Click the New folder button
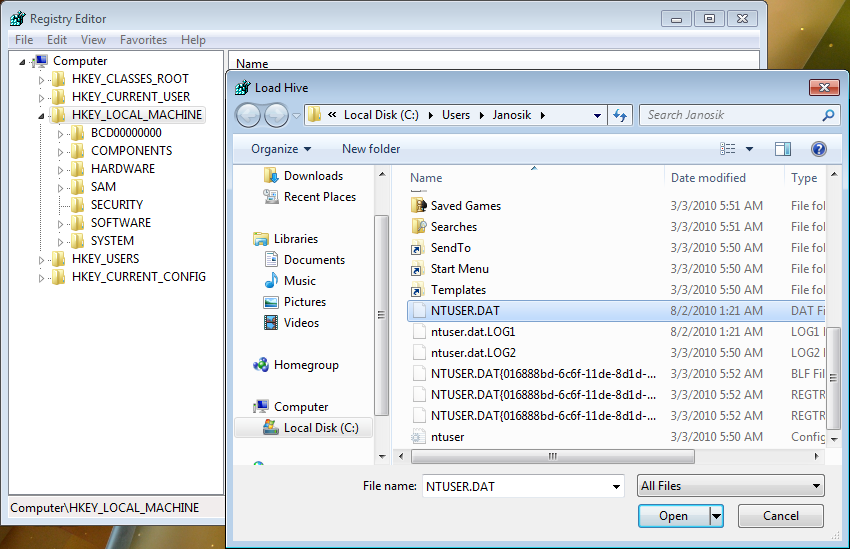The height and width of the screenshot is (549, 850). point(371,149)
